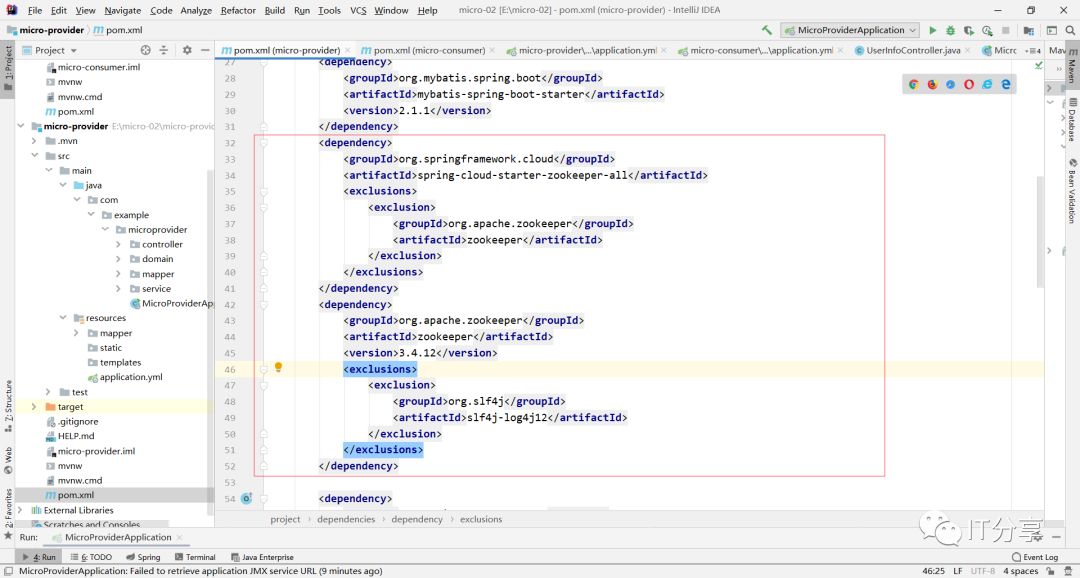Open the Project view selector dropdown

point(50,50)
